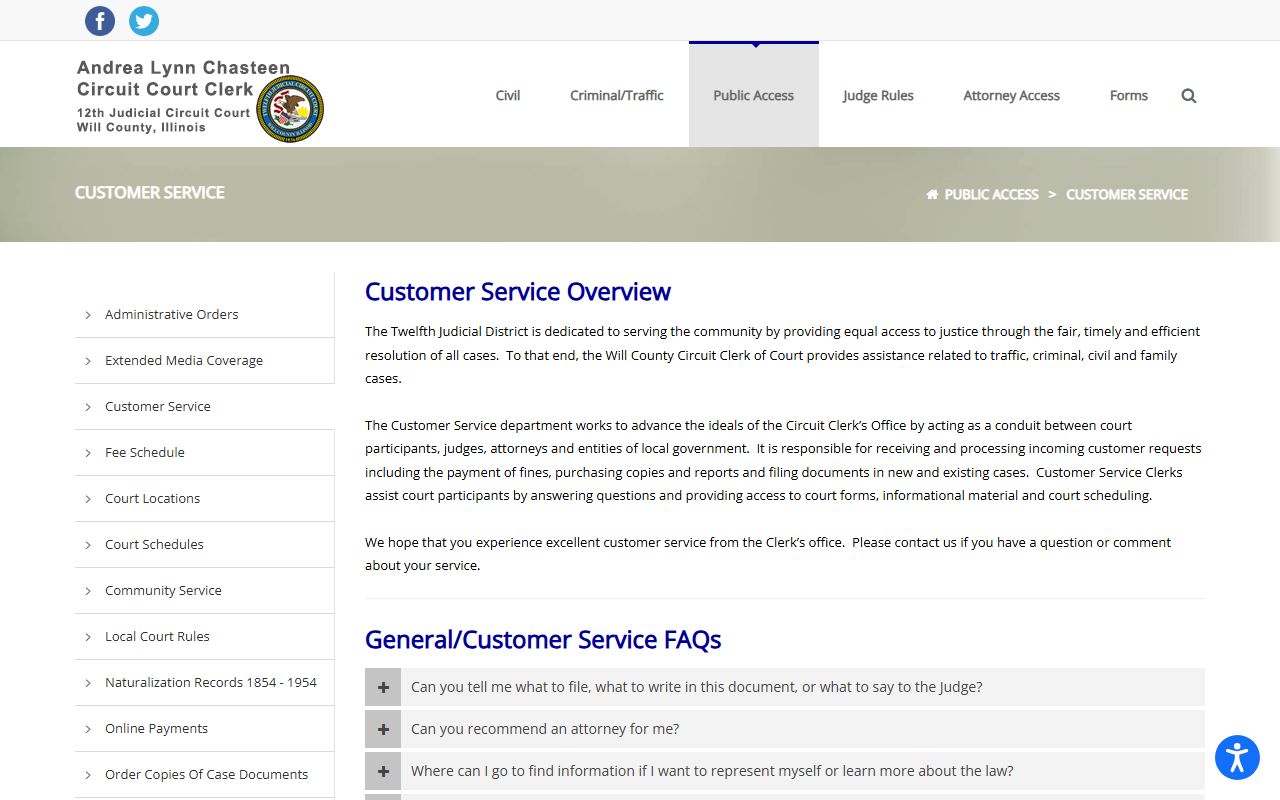Viewport: 1280px width, 800px height.
Task: Click chevron beside Court Locations
Action: 88,499
